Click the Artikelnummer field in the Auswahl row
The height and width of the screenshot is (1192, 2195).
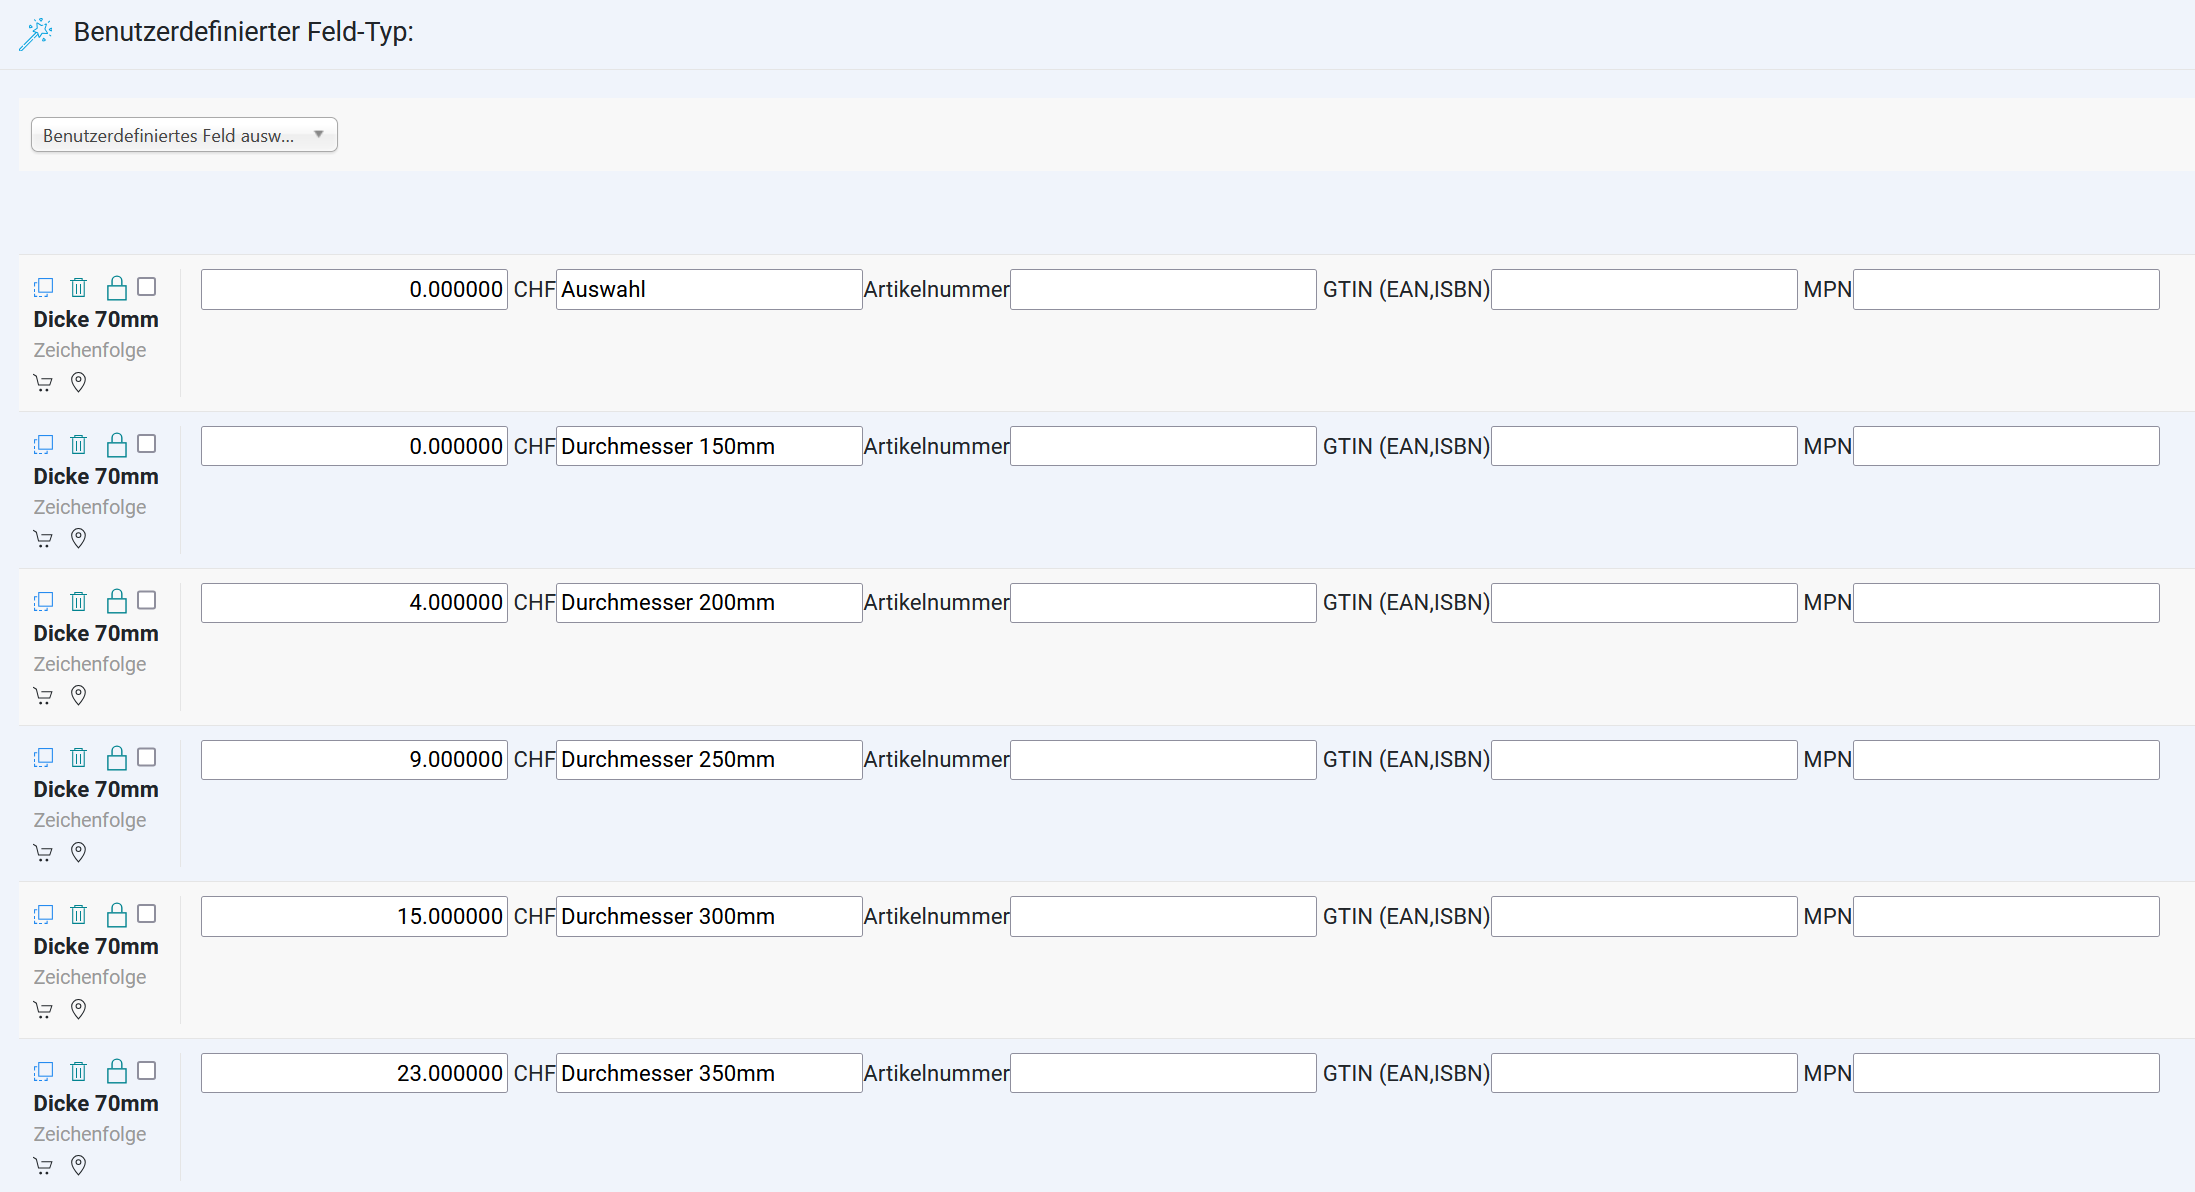pyautogui.click(x=1162, y=290)
